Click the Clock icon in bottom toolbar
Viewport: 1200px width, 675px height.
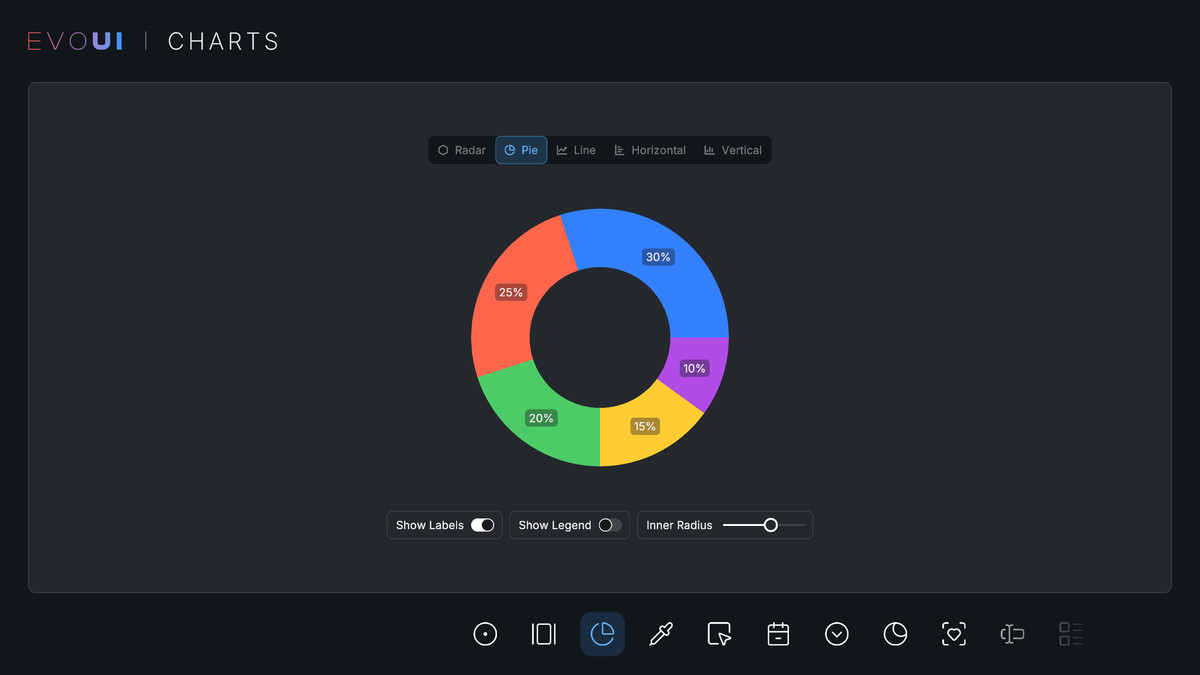tap(895, 634)
